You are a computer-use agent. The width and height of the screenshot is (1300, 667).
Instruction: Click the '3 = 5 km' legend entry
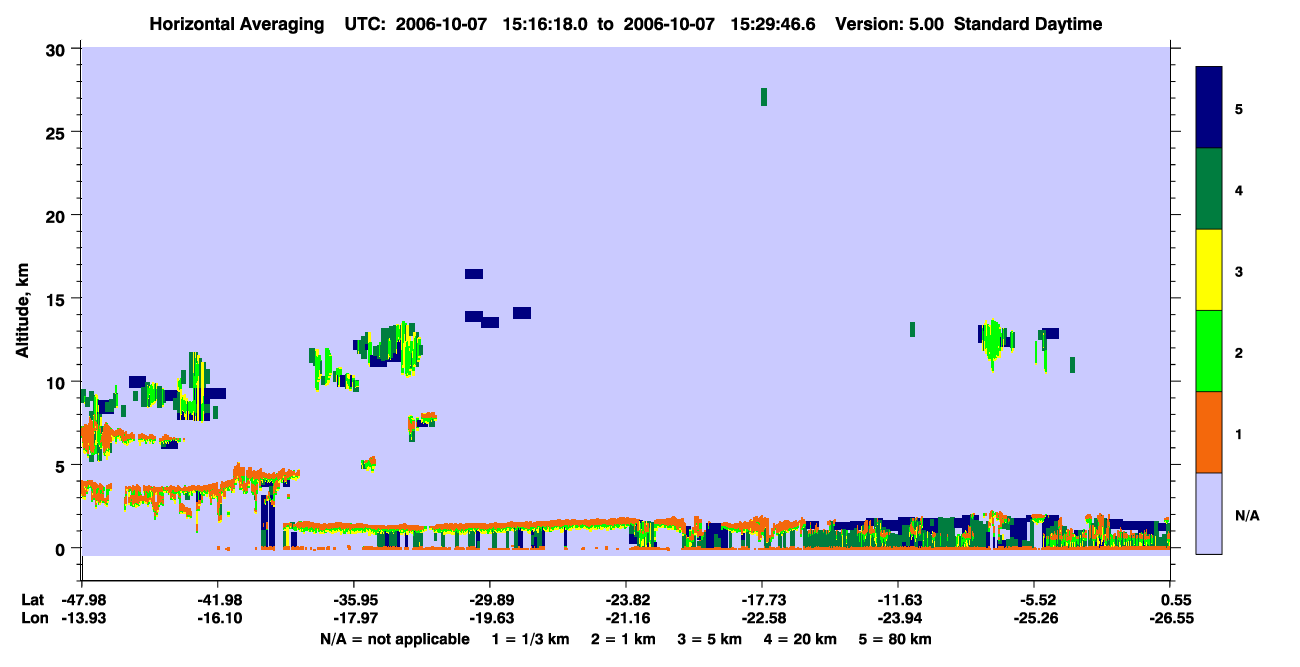(712, 639)
